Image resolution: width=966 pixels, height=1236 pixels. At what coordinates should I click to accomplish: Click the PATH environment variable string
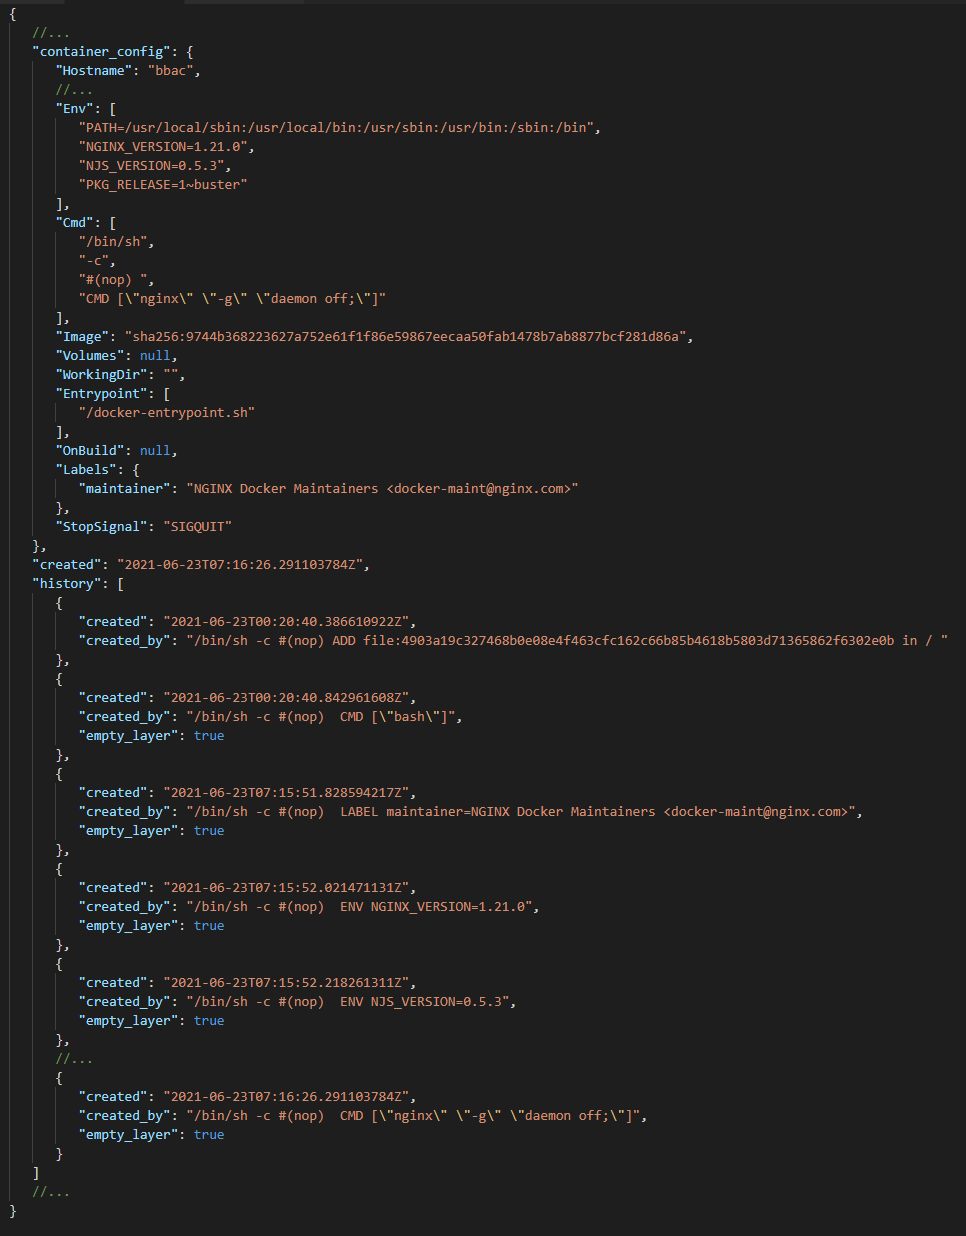point(339,127)
